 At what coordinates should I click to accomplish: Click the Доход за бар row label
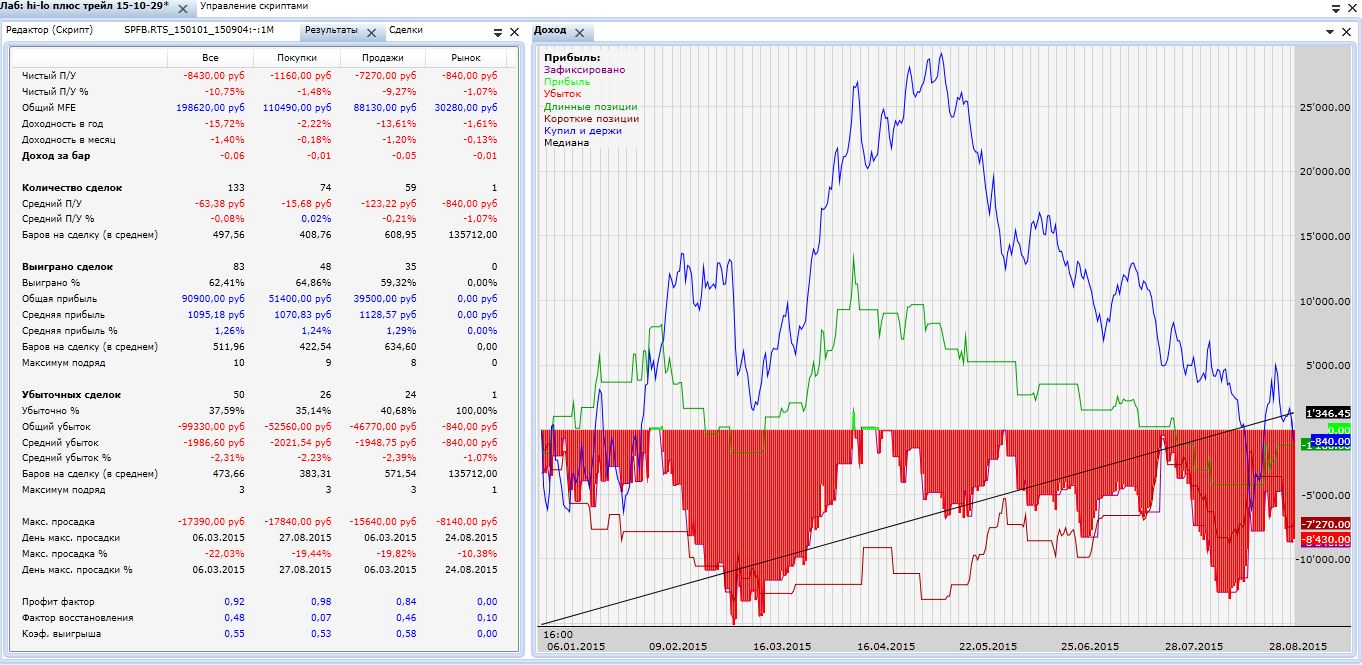[x=57, y=155]
